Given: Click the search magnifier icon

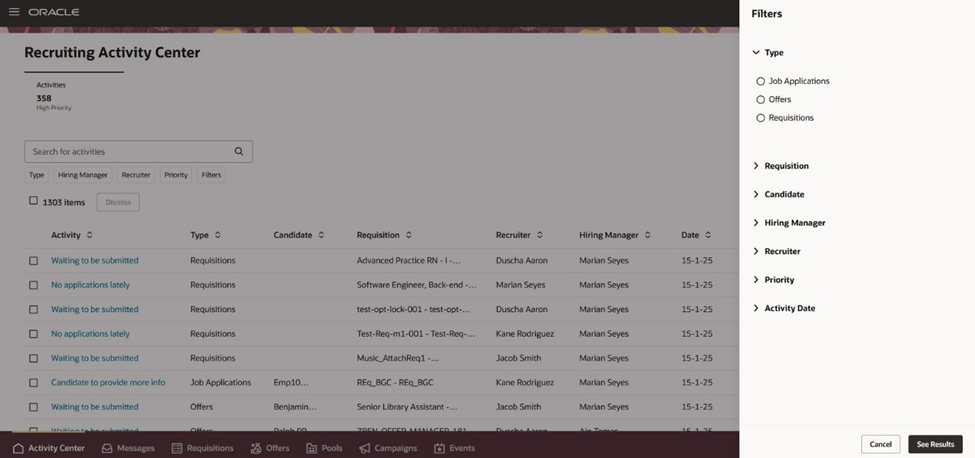Looking at the screenshot, I should tap(239, 151).
